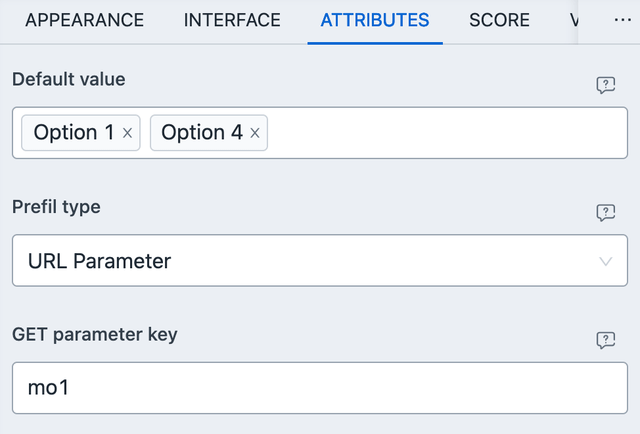Click the Prefil type chevron arrow
The image size is (640, 434).
pyautogui.click(x=605, y=262)
